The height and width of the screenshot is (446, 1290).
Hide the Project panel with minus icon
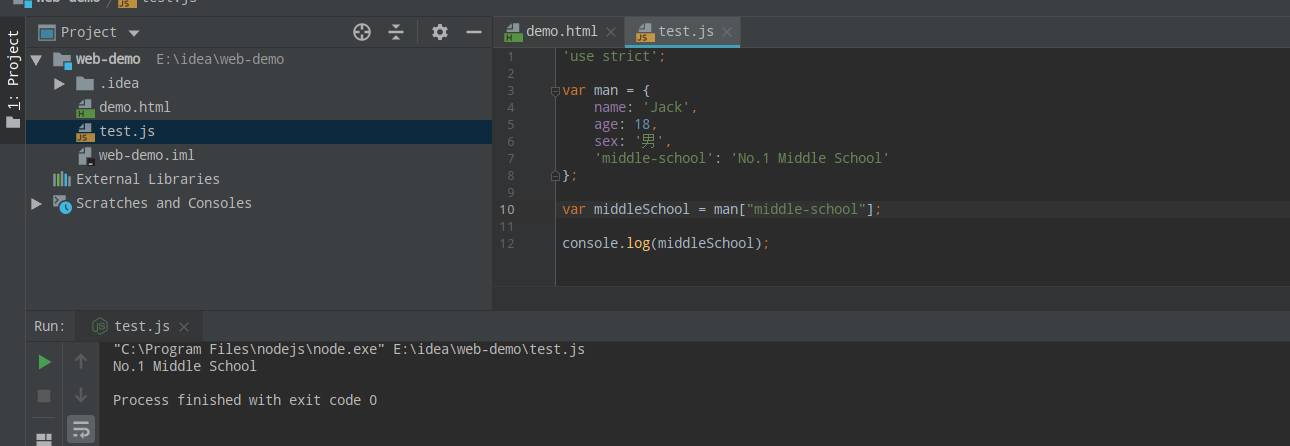472,32
